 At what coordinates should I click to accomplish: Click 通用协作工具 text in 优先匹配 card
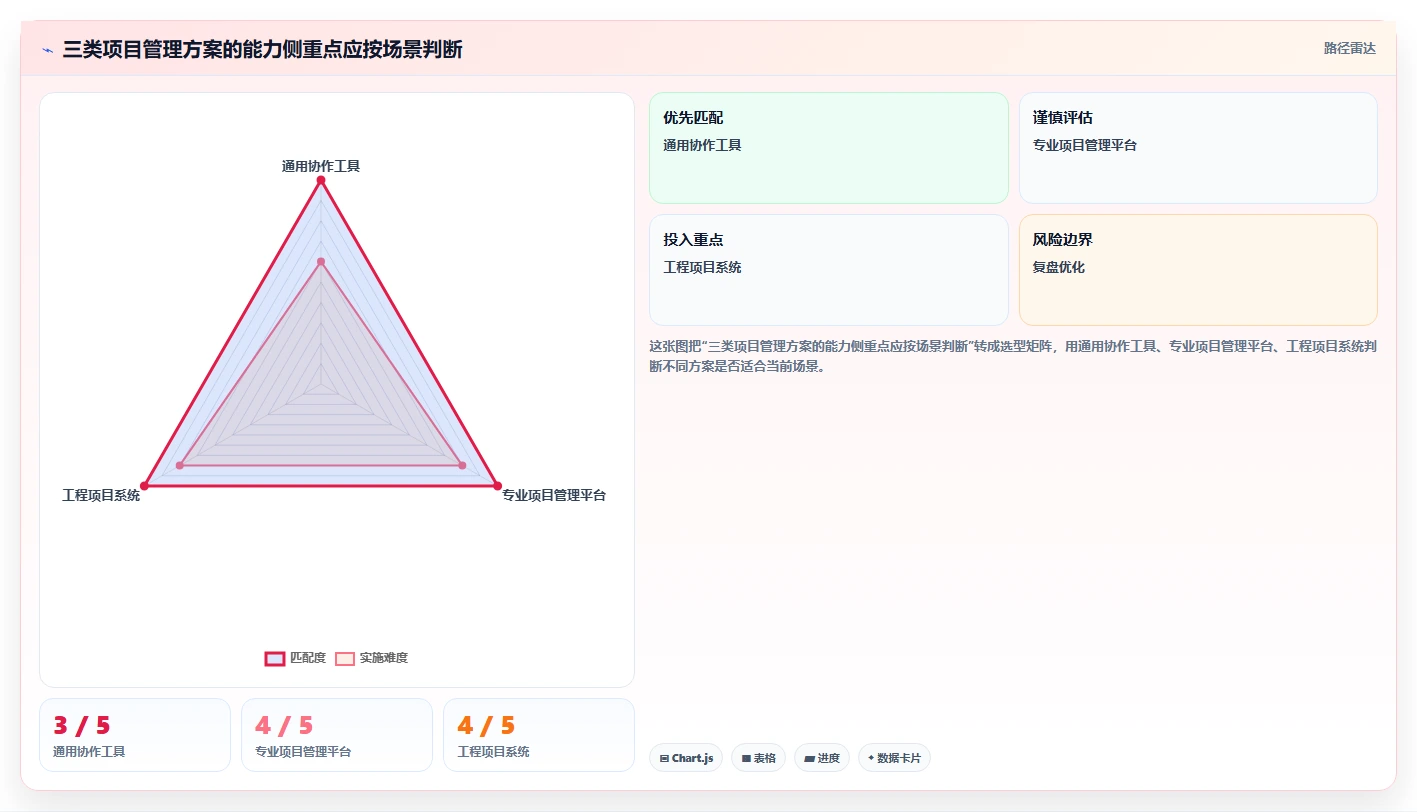click(703, 145)
